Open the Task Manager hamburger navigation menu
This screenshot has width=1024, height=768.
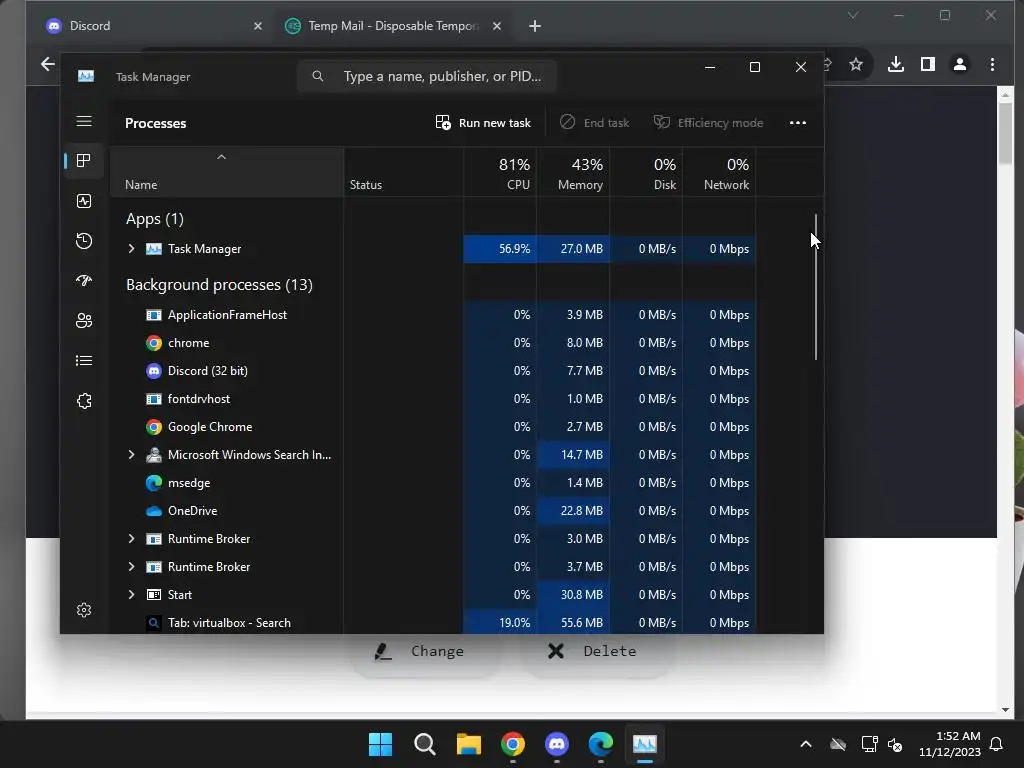coord(84,121)
